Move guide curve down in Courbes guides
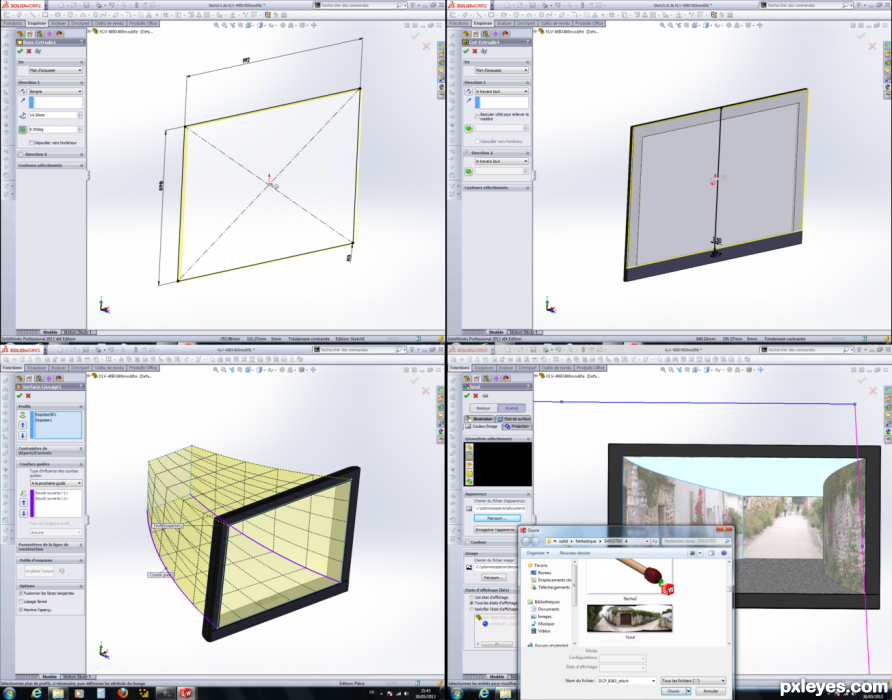892x700 pixels. point(23,513)
